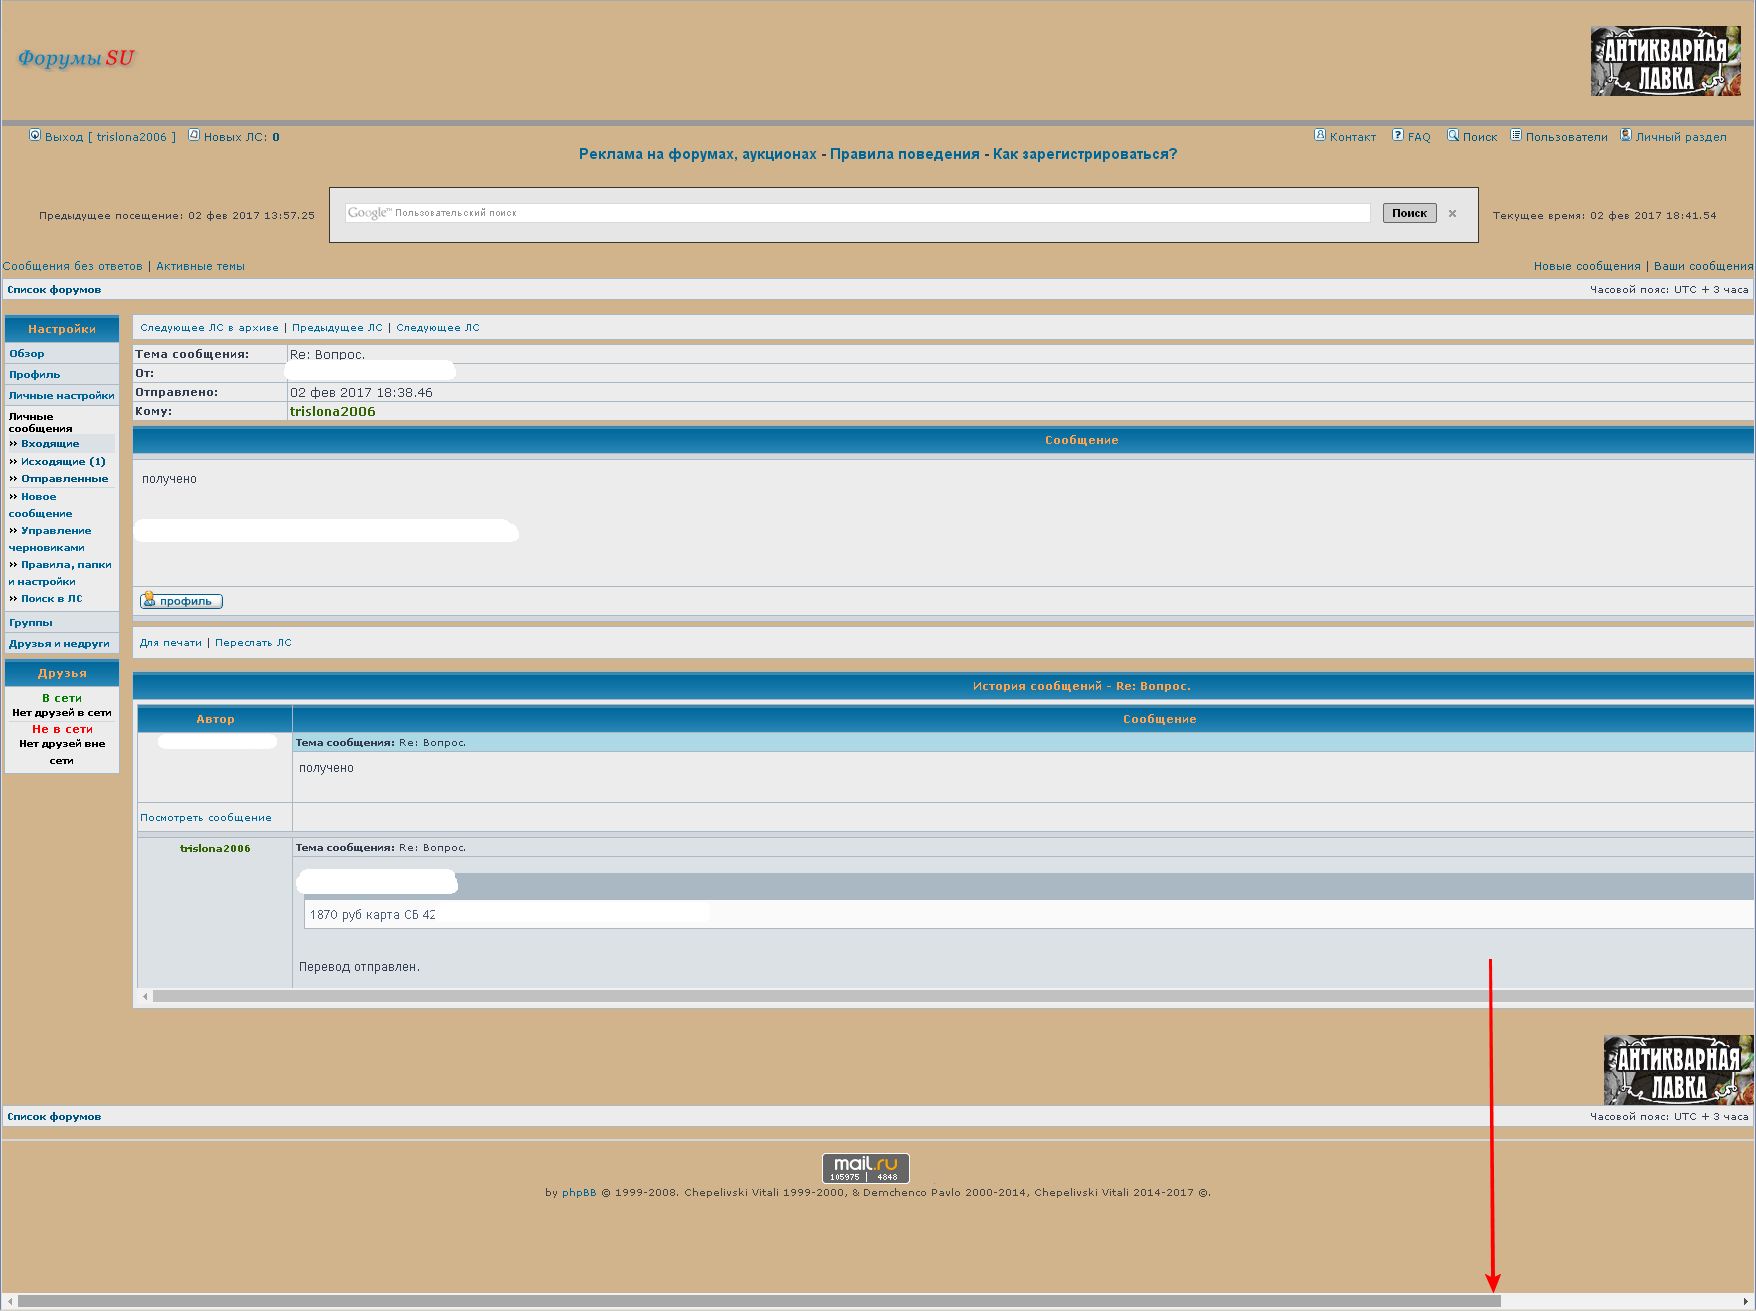Open Входящие in the sidebar
Screen dimensions: 1756x1311
coord(50,444)
